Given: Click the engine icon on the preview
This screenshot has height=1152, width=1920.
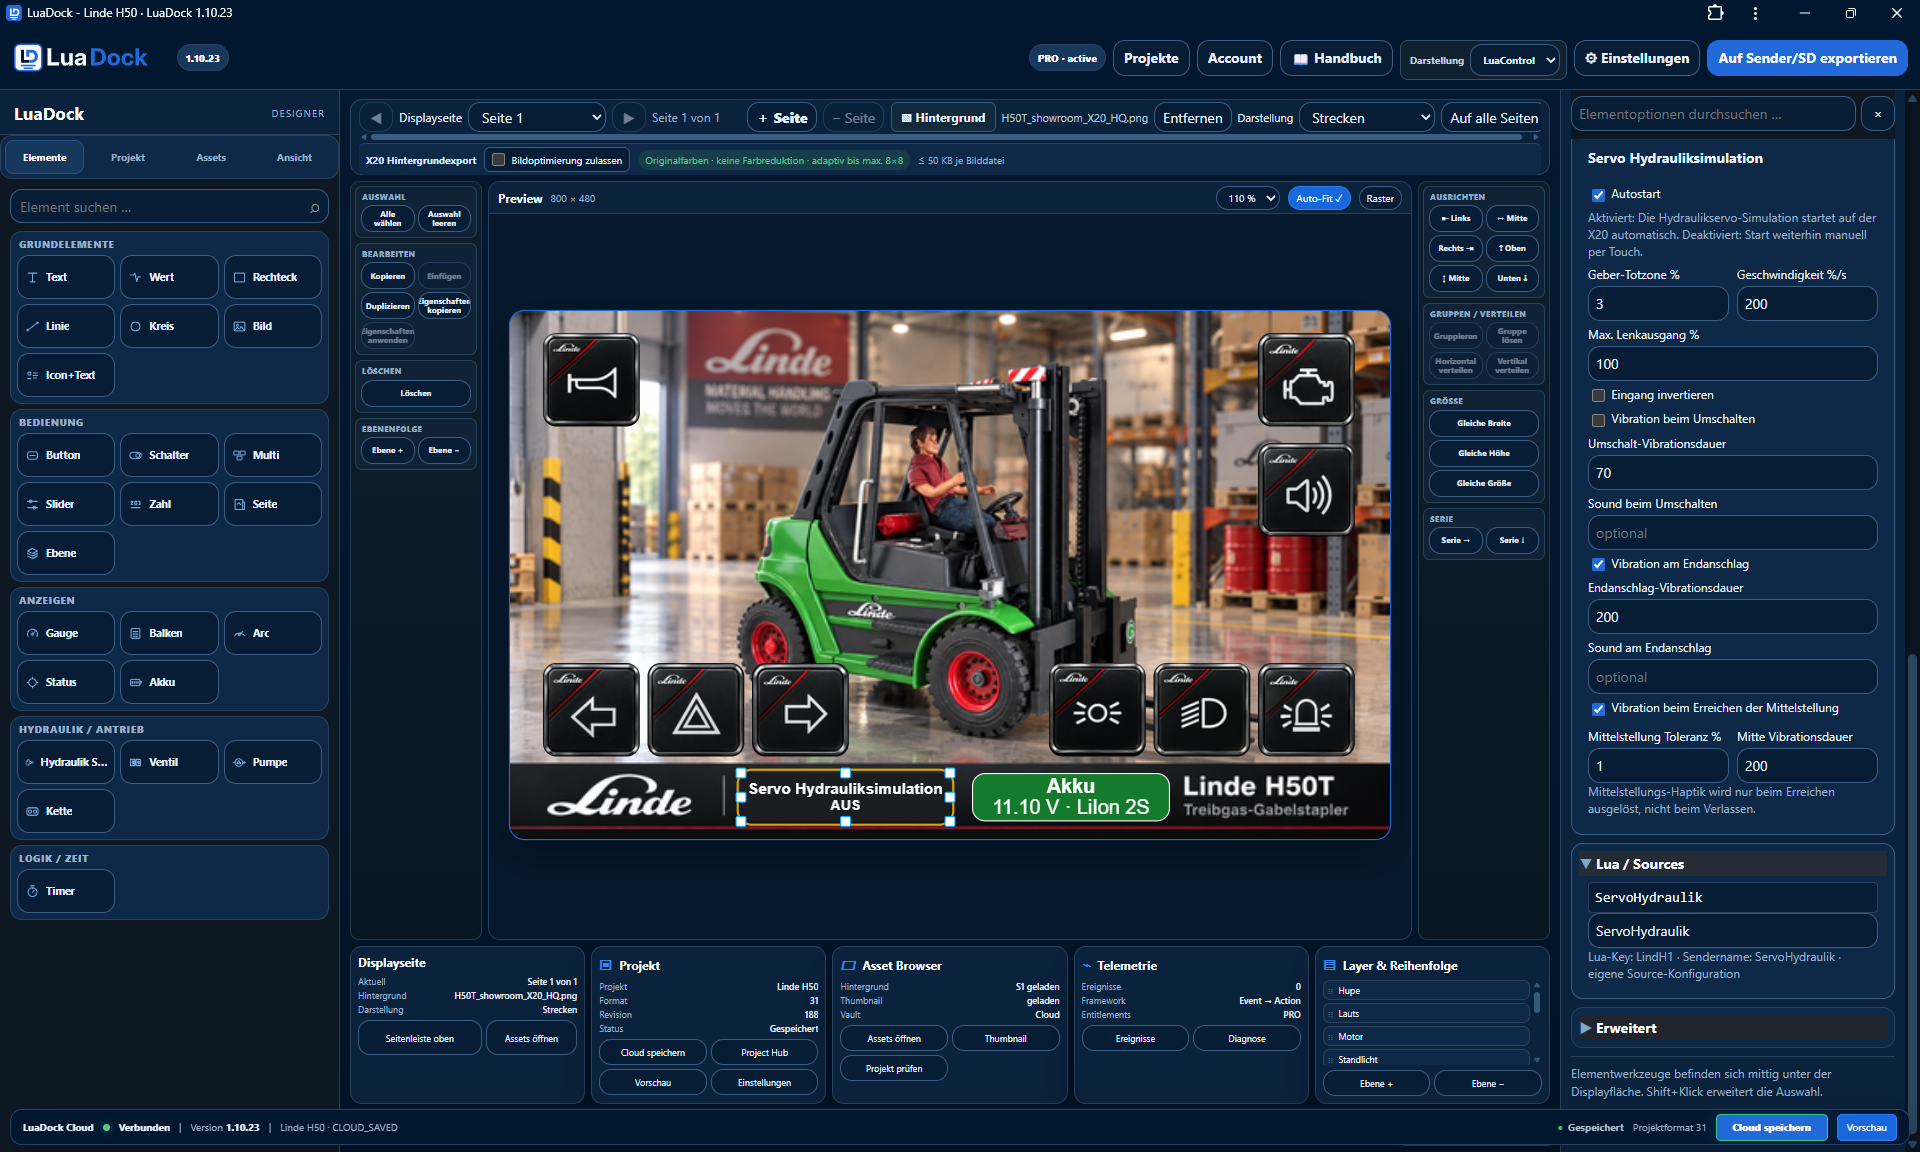Looking at the screenshot, I should pyautogui.click(x=1306, y=381).
